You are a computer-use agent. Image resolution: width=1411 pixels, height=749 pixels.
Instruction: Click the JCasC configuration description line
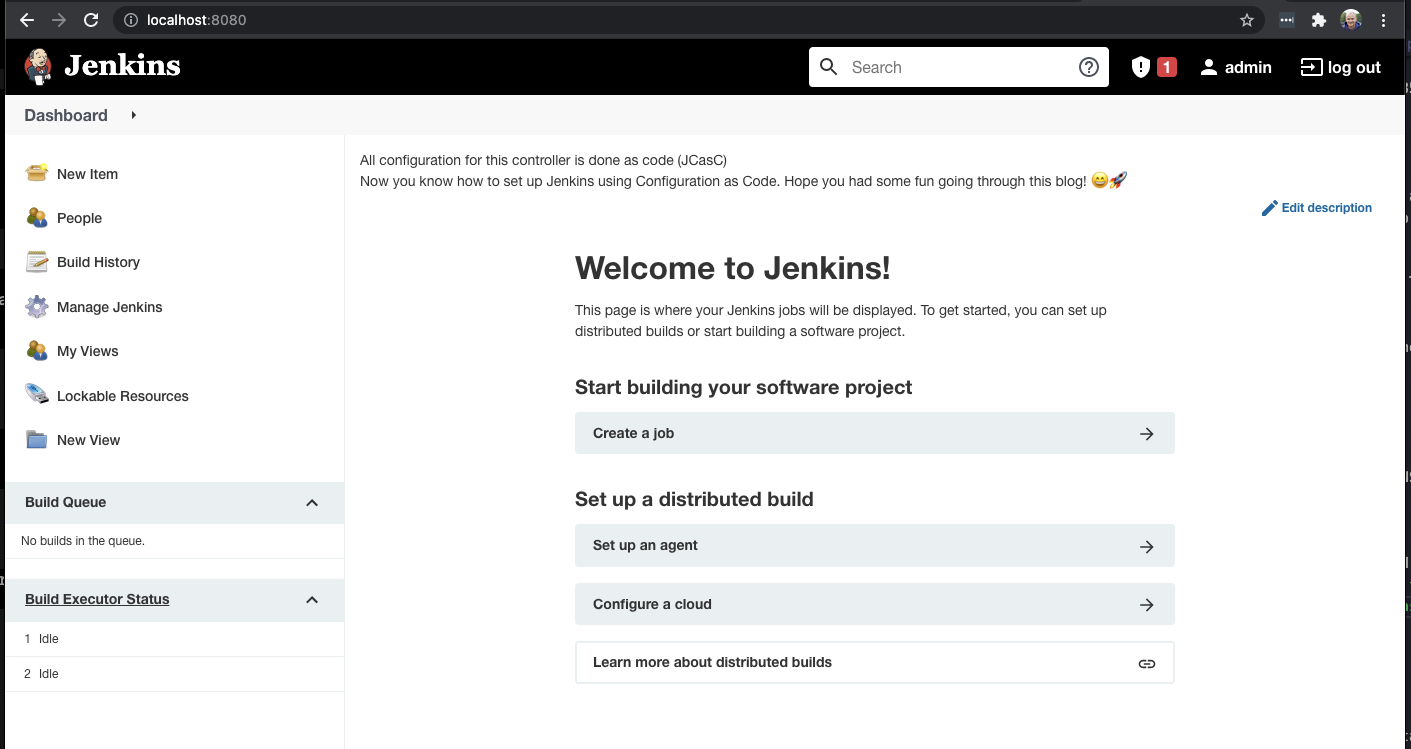(543, 160)
